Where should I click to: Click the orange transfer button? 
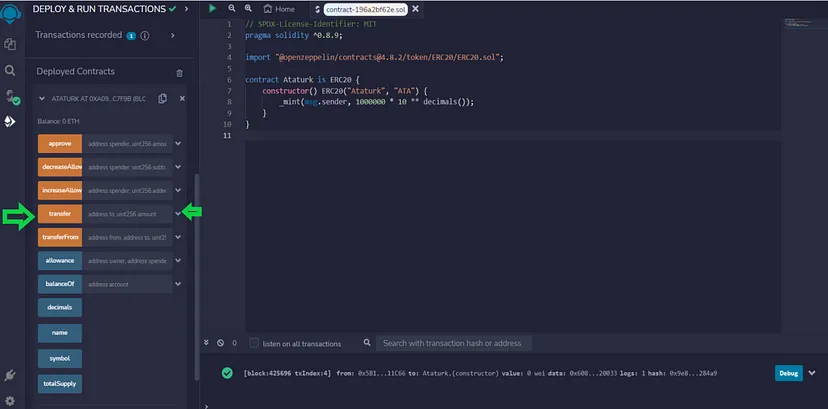(60, 213)
